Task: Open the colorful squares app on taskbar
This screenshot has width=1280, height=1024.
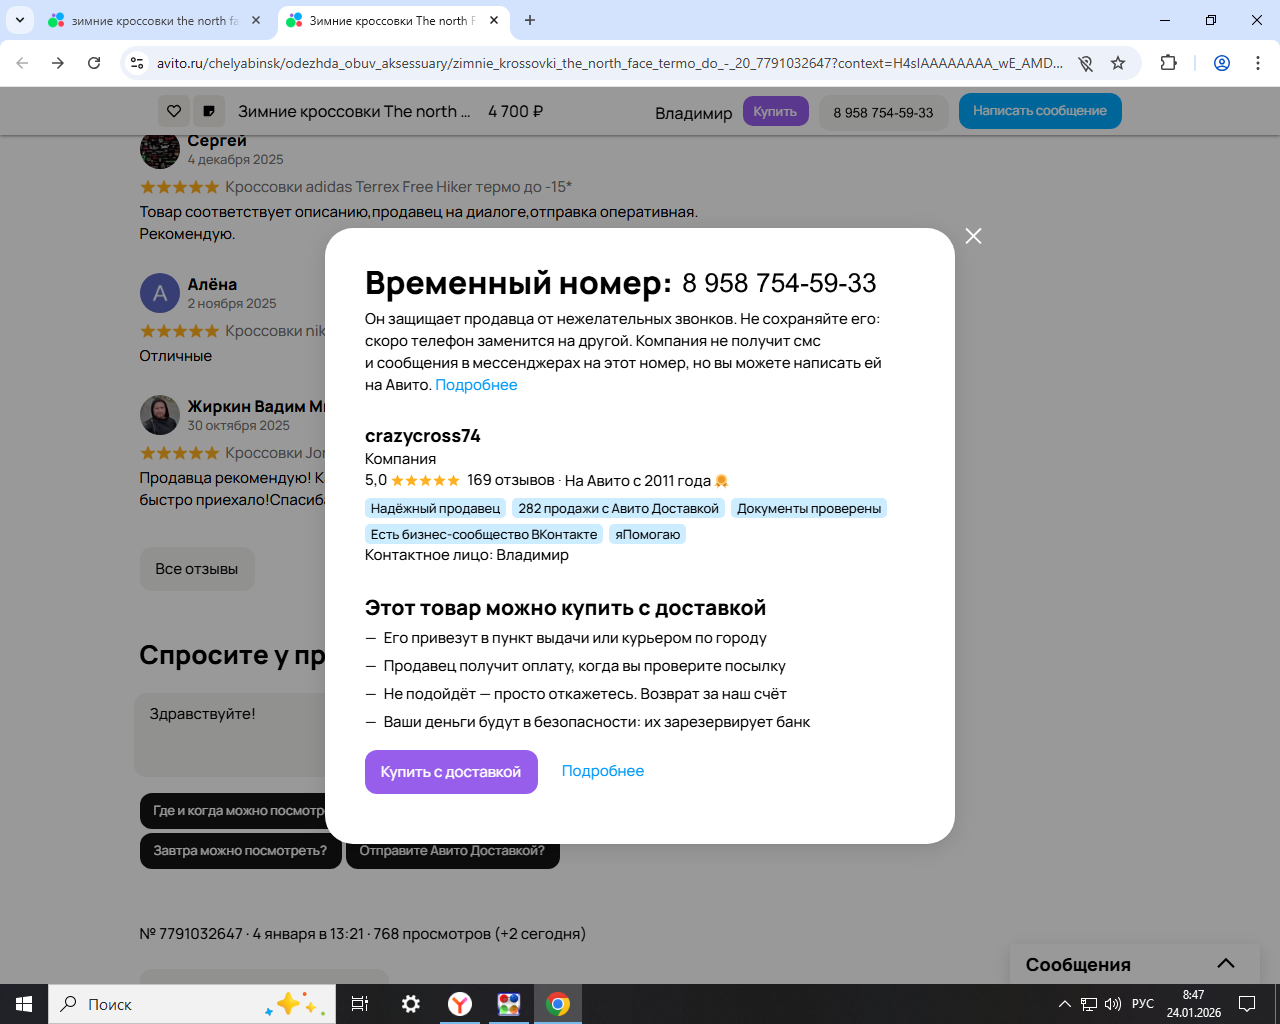Action: click(x=509, y=1004)
